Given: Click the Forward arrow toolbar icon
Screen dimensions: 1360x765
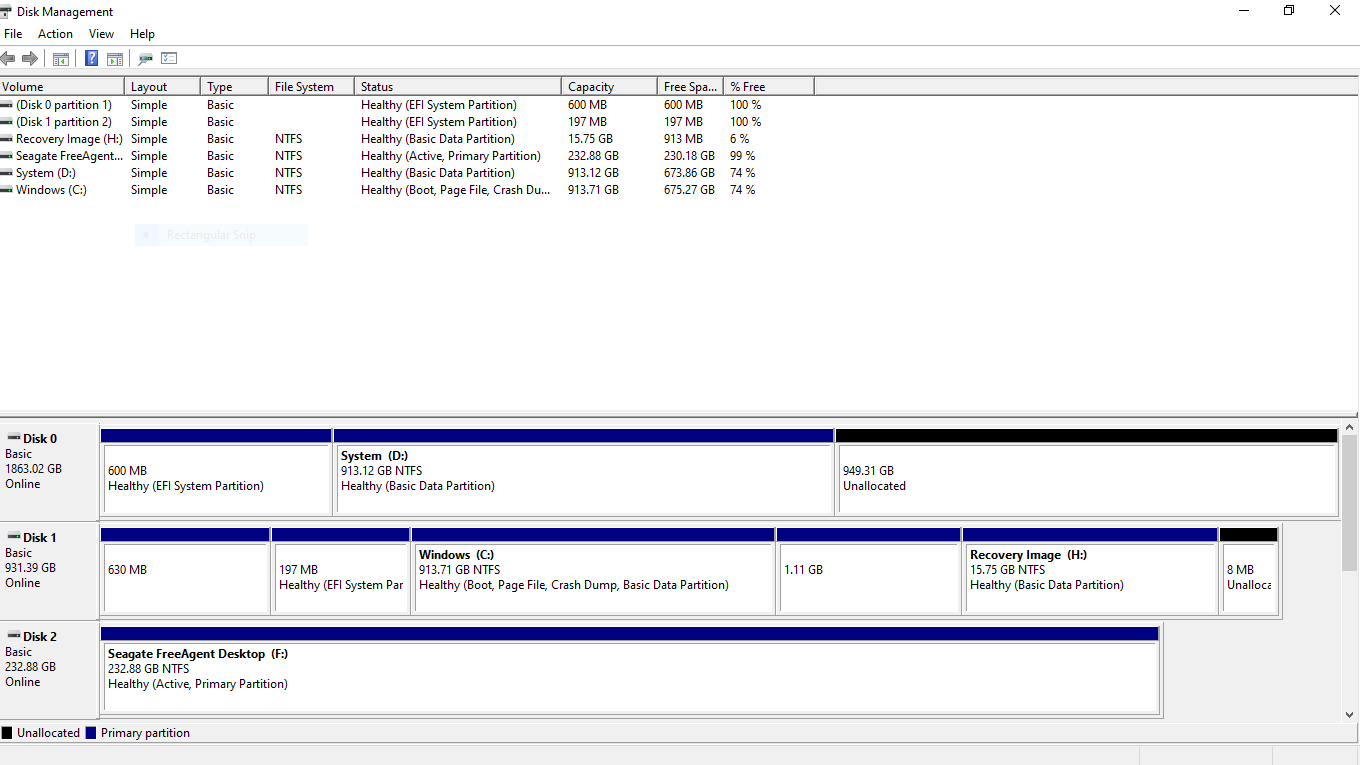Looking at the screenshot, I should pos(30,59).
